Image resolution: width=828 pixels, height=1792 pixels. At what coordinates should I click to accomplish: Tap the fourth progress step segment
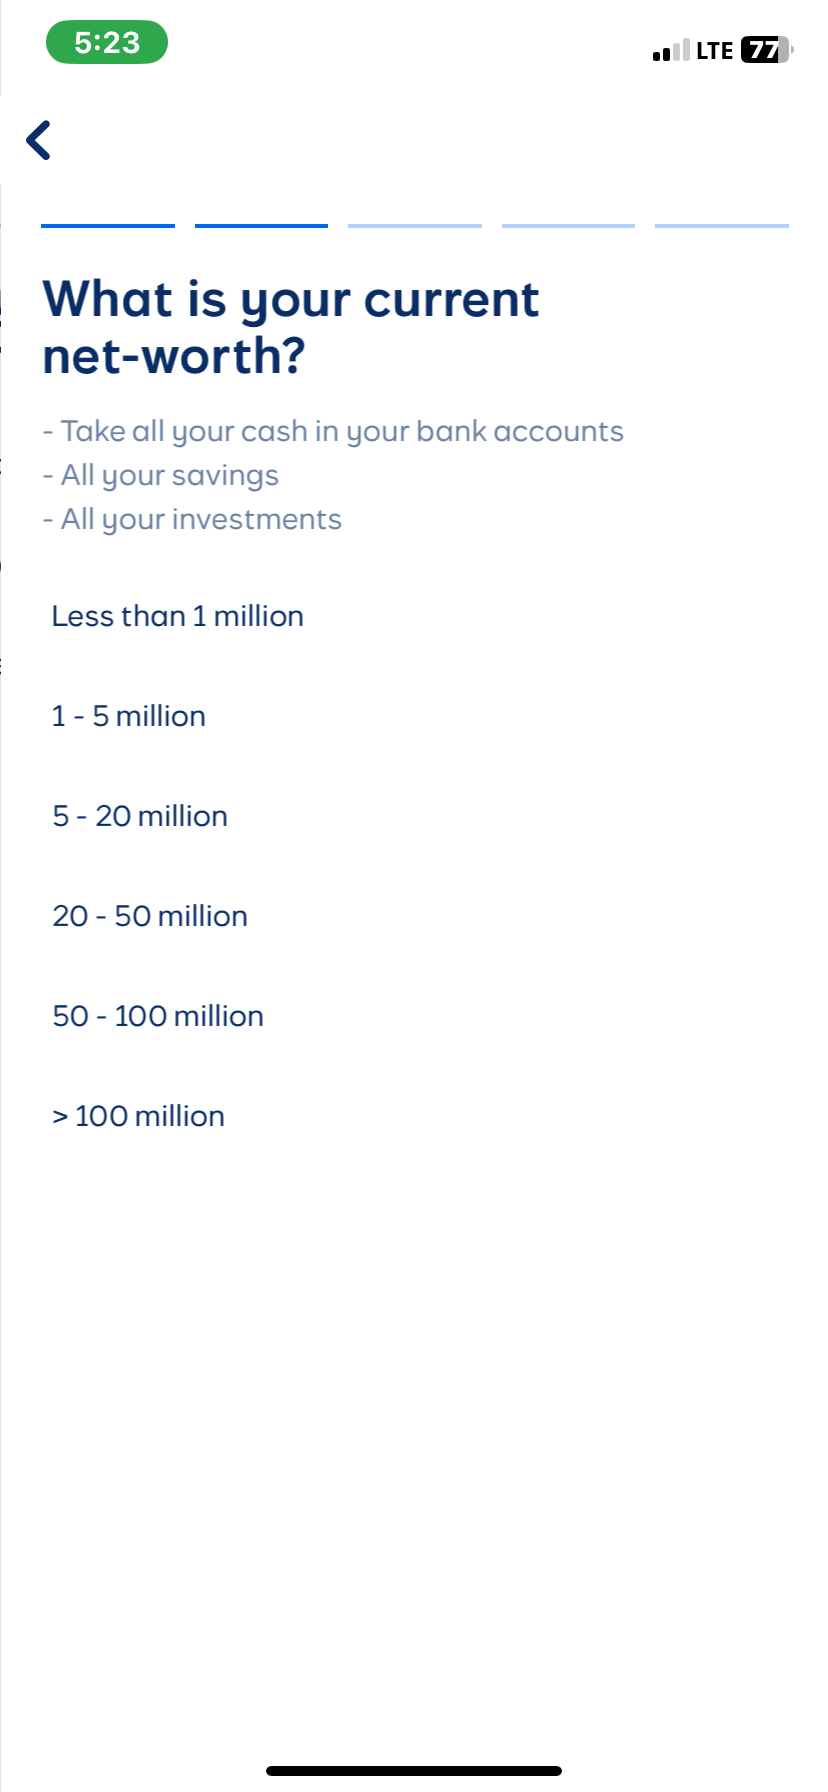[x=568, y=226]
